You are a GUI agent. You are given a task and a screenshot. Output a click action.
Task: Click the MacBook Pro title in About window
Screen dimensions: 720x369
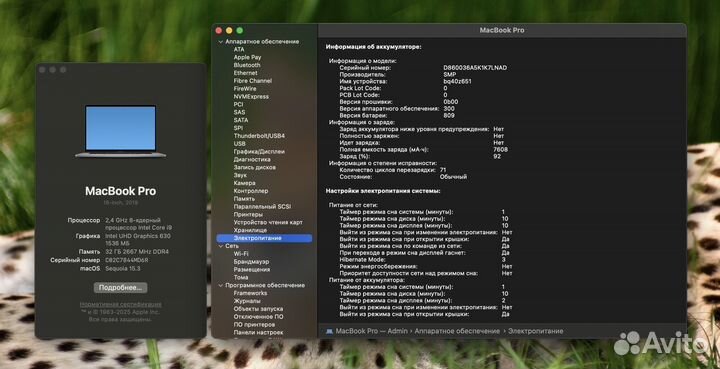[121, 191]
